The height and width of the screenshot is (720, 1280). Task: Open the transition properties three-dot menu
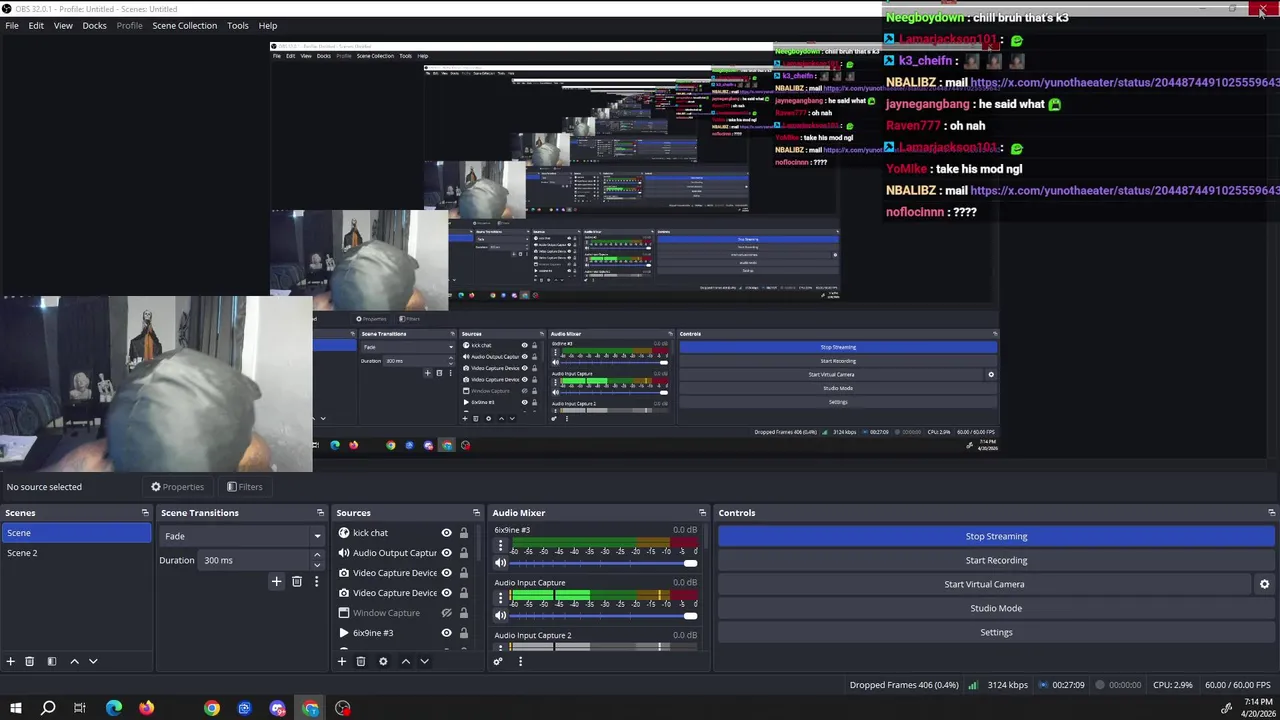316,581
